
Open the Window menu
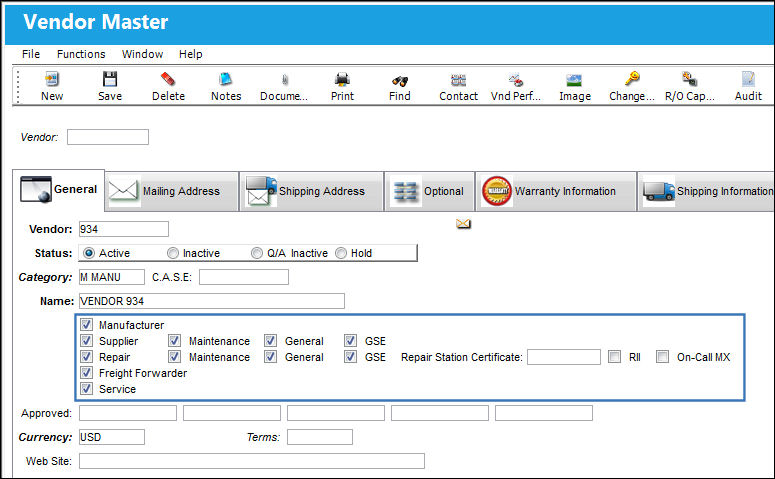pos(142,54)
